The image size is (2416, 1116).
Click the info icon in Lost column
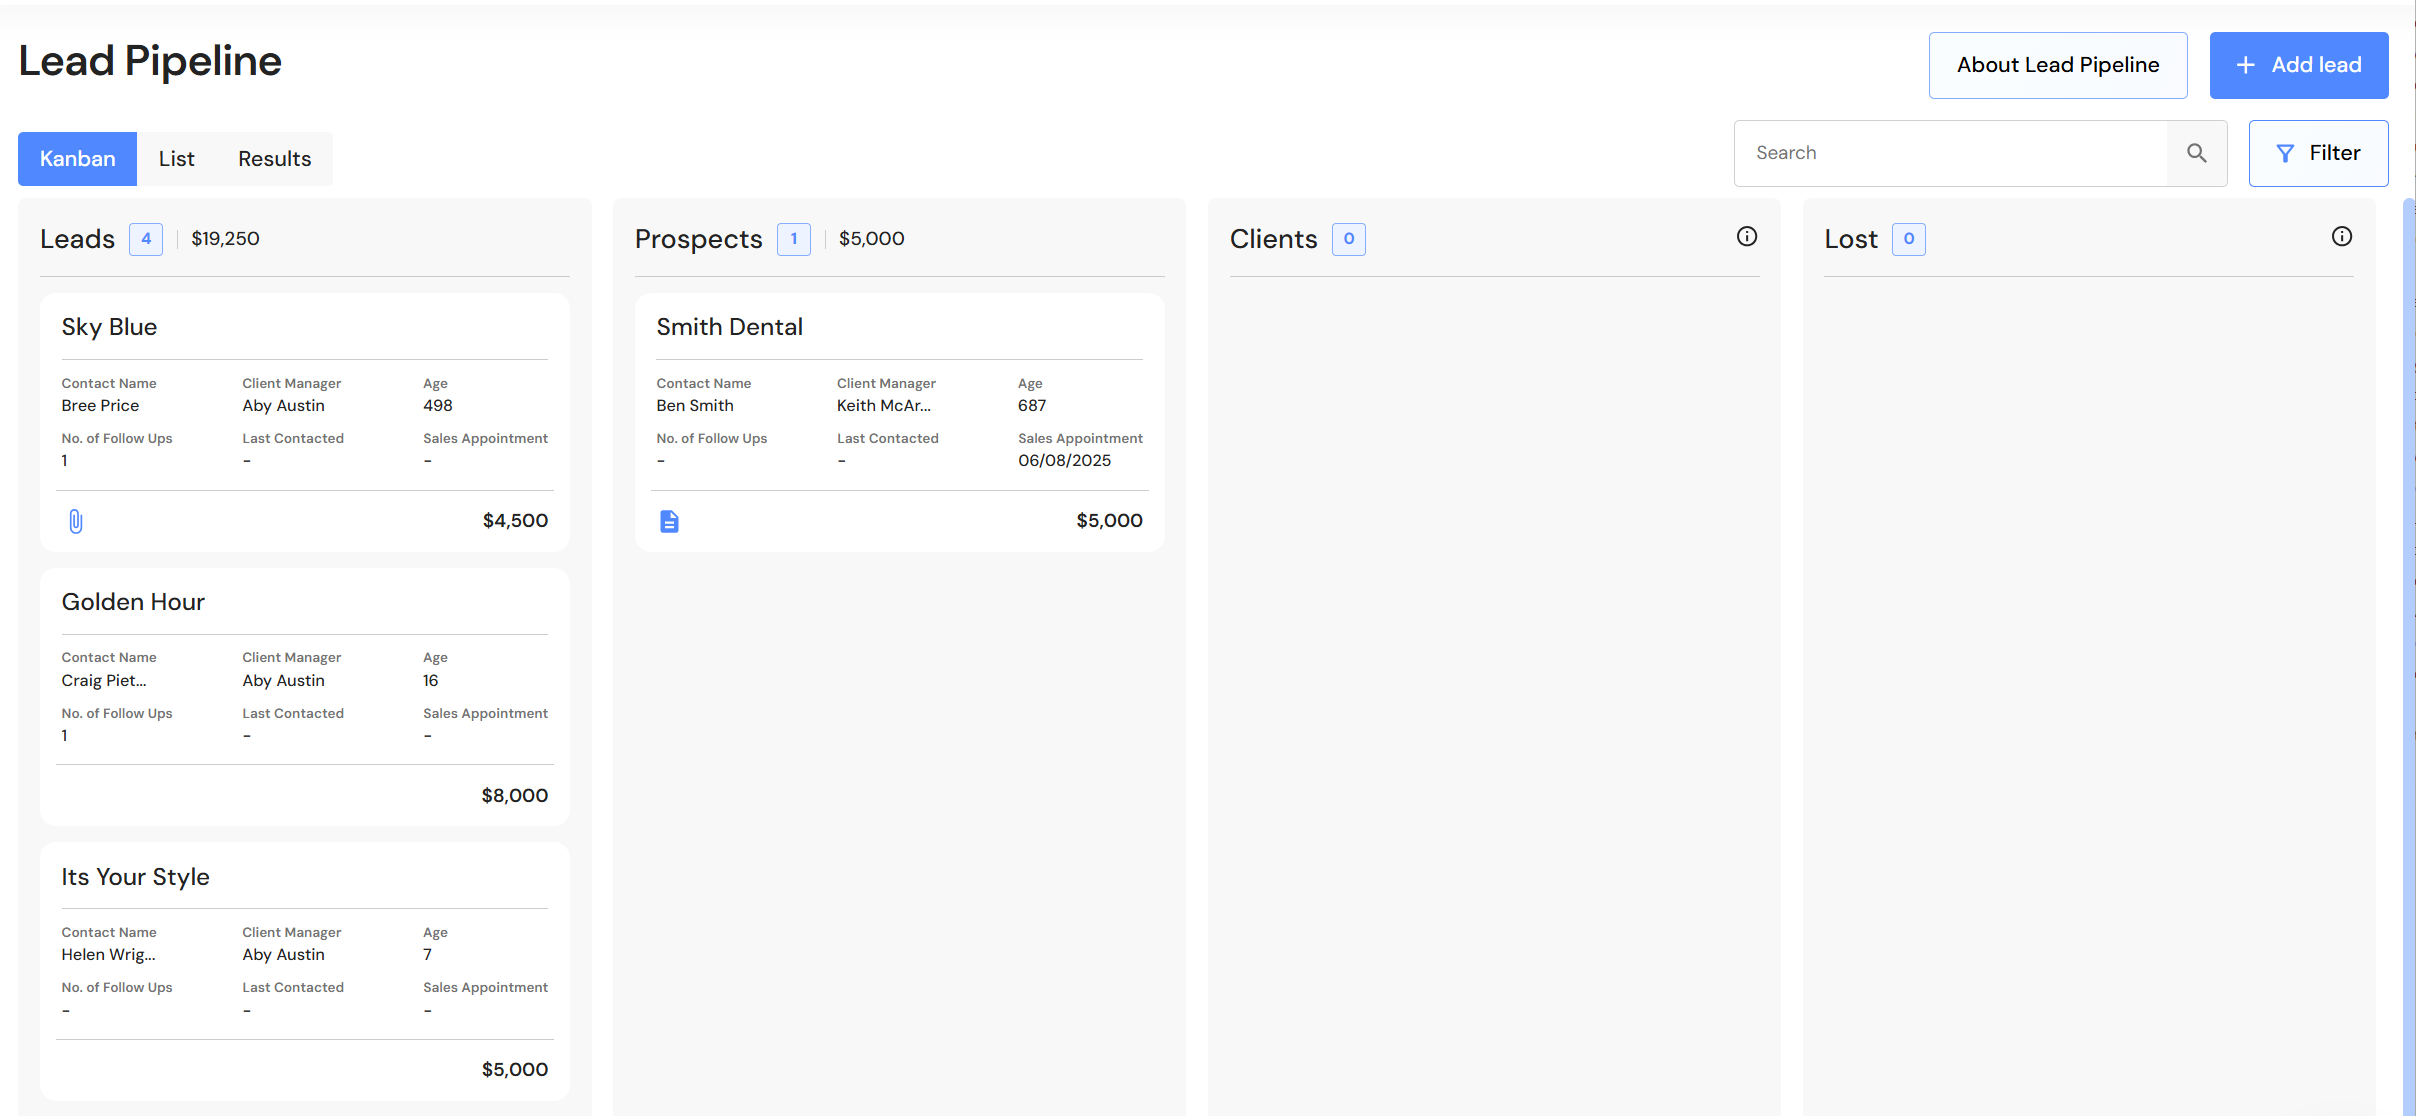[x=2341, y=237]
